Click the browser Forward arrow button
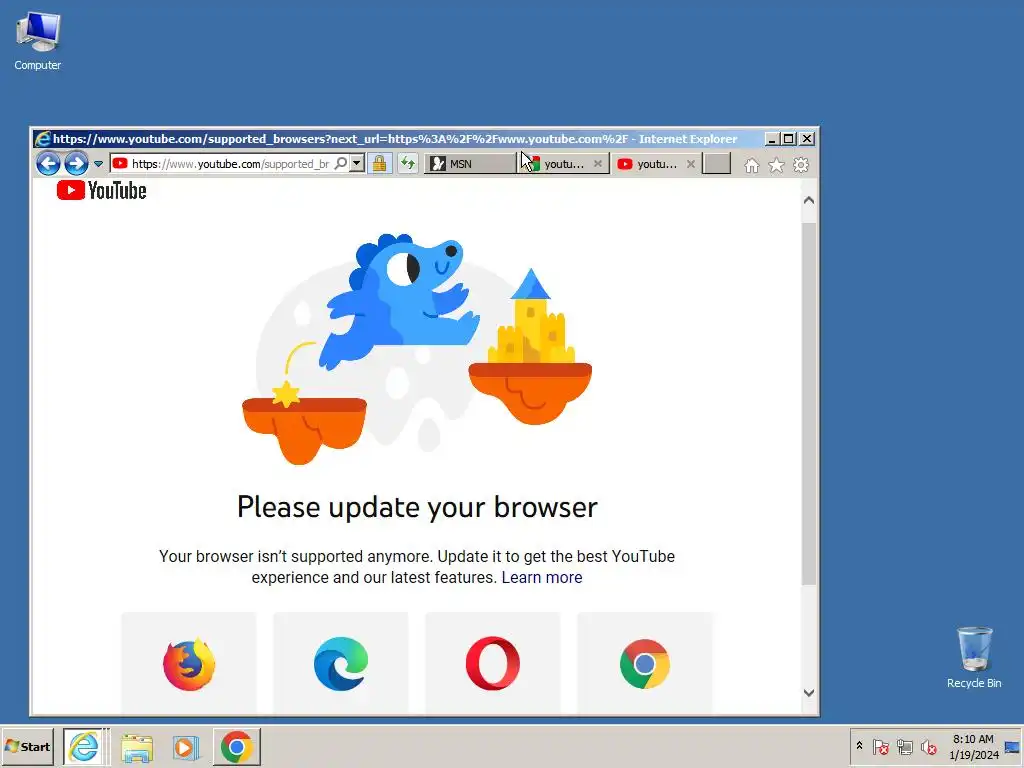Viewport: 1024px width, 768px height. pos(76,163)
